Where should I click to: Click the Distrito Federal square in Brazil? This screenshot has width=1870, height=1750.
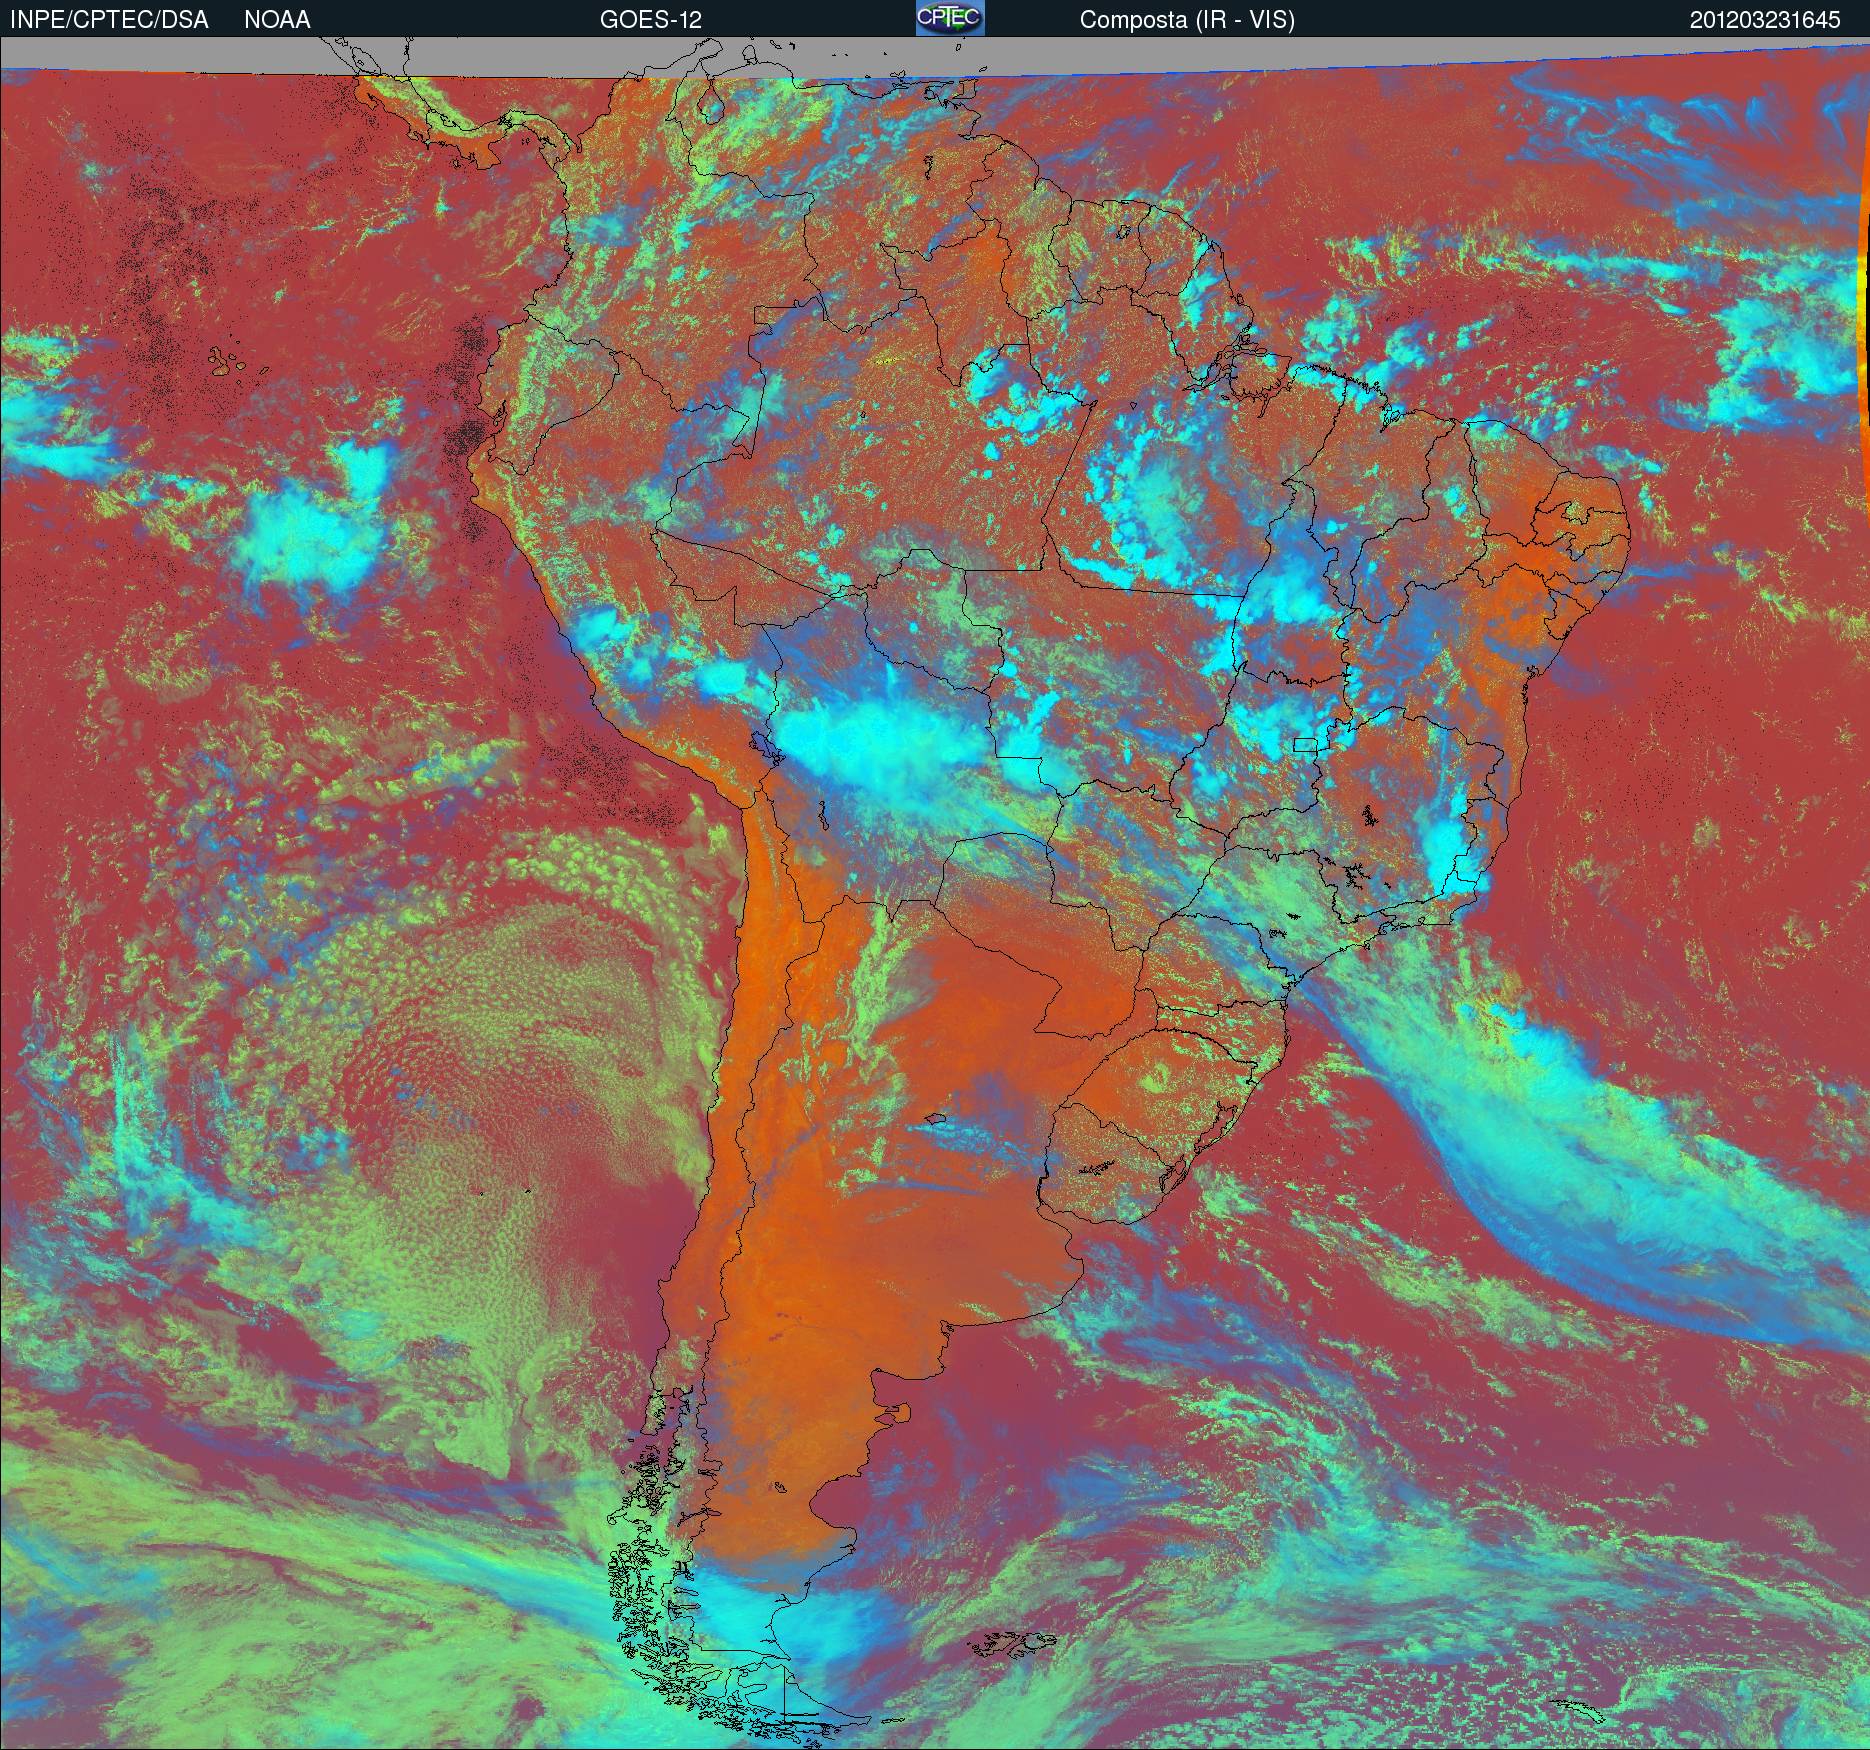pos(1305,743)
